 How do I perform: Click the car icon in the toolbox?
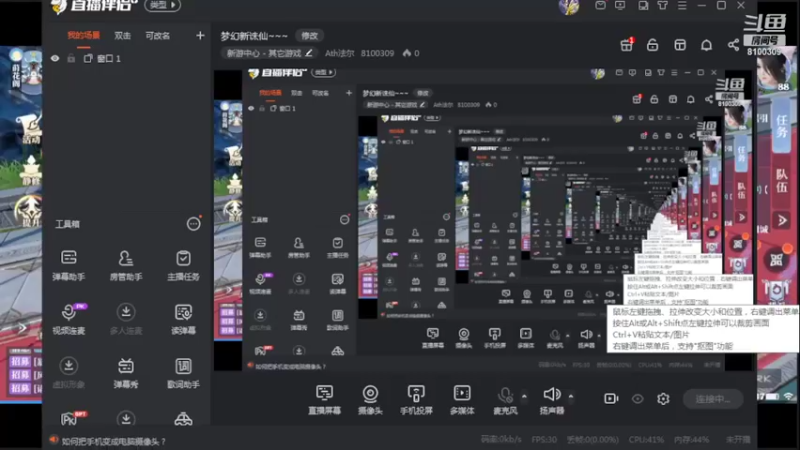pos(183,419)
